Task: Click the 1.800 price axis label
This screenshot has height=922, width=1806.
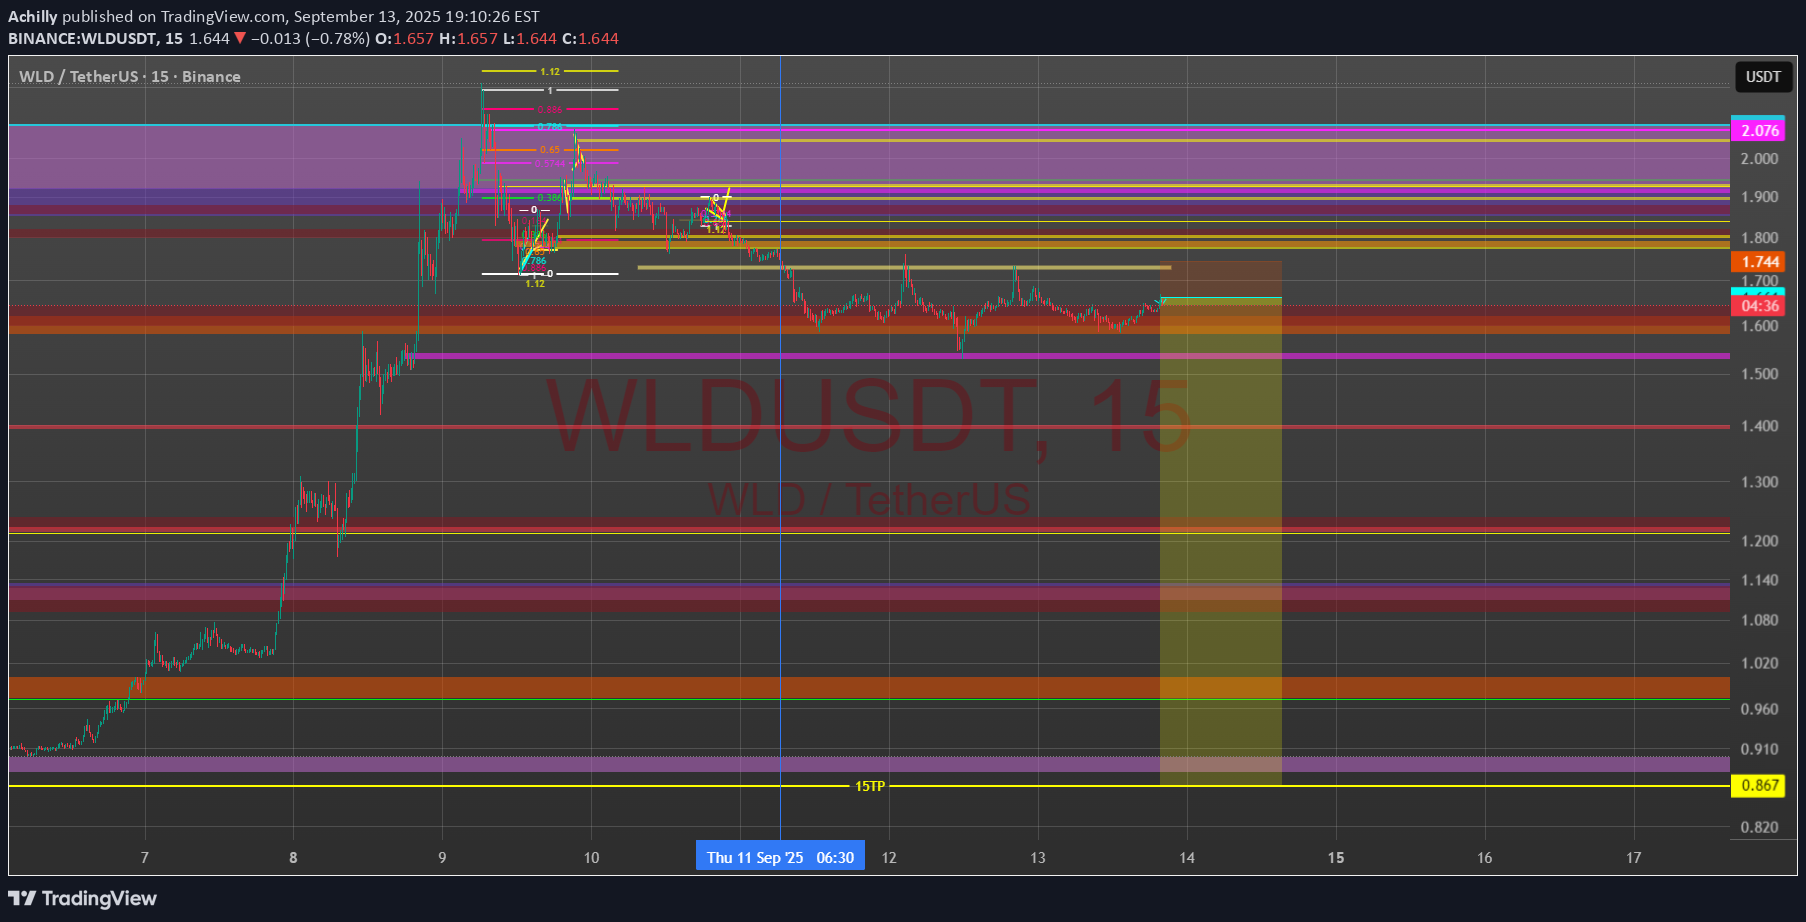Action: 1760,238
